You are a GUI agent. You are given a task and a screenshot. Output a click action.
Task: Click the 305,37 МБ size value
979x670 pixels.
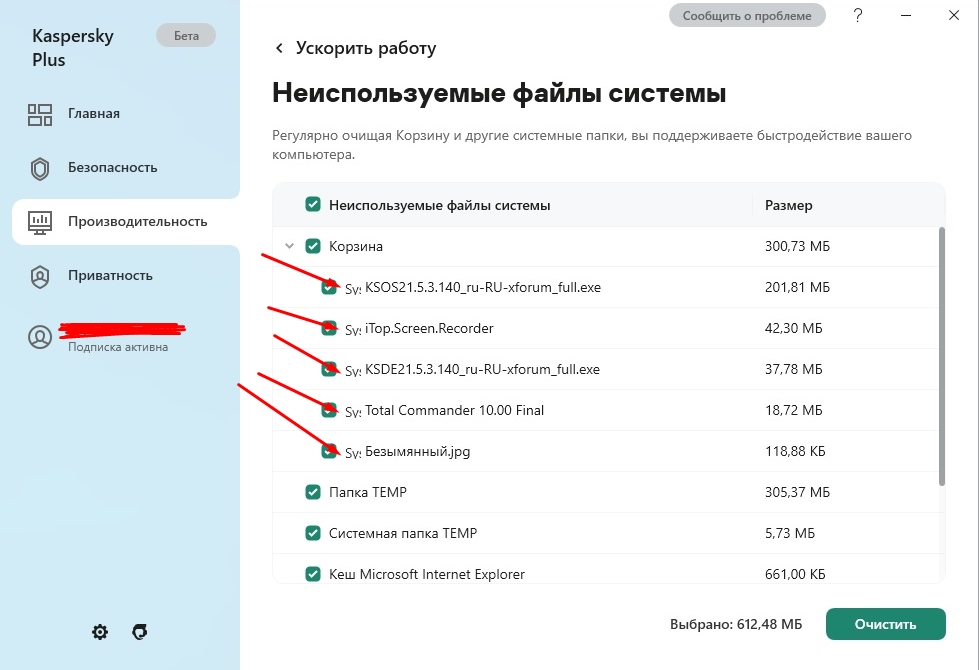[797, 492]
